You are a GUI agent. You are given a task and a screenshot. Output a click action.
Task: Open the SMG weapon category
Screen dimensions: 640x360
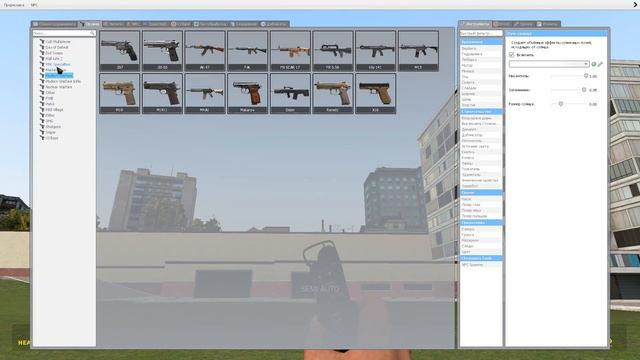49,121
